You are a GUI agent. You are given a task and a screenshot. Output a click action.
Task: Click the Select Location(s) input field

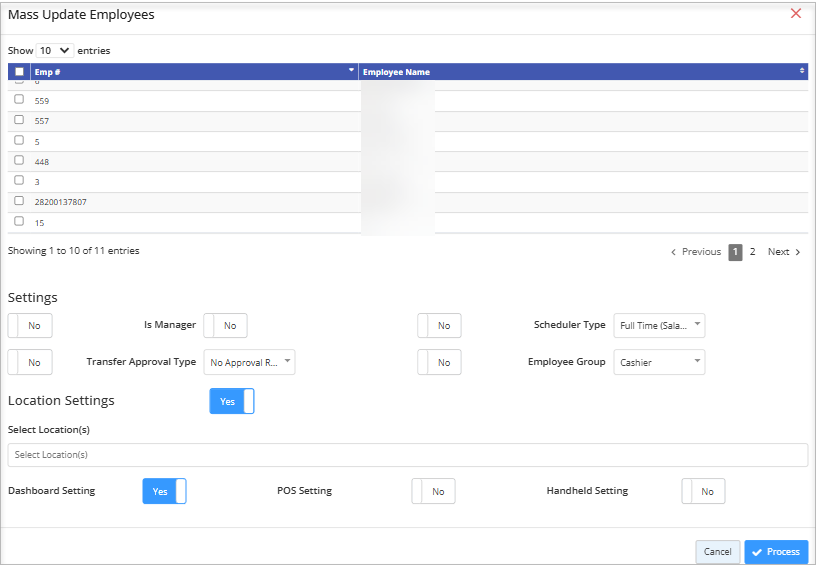click(408, 455)
